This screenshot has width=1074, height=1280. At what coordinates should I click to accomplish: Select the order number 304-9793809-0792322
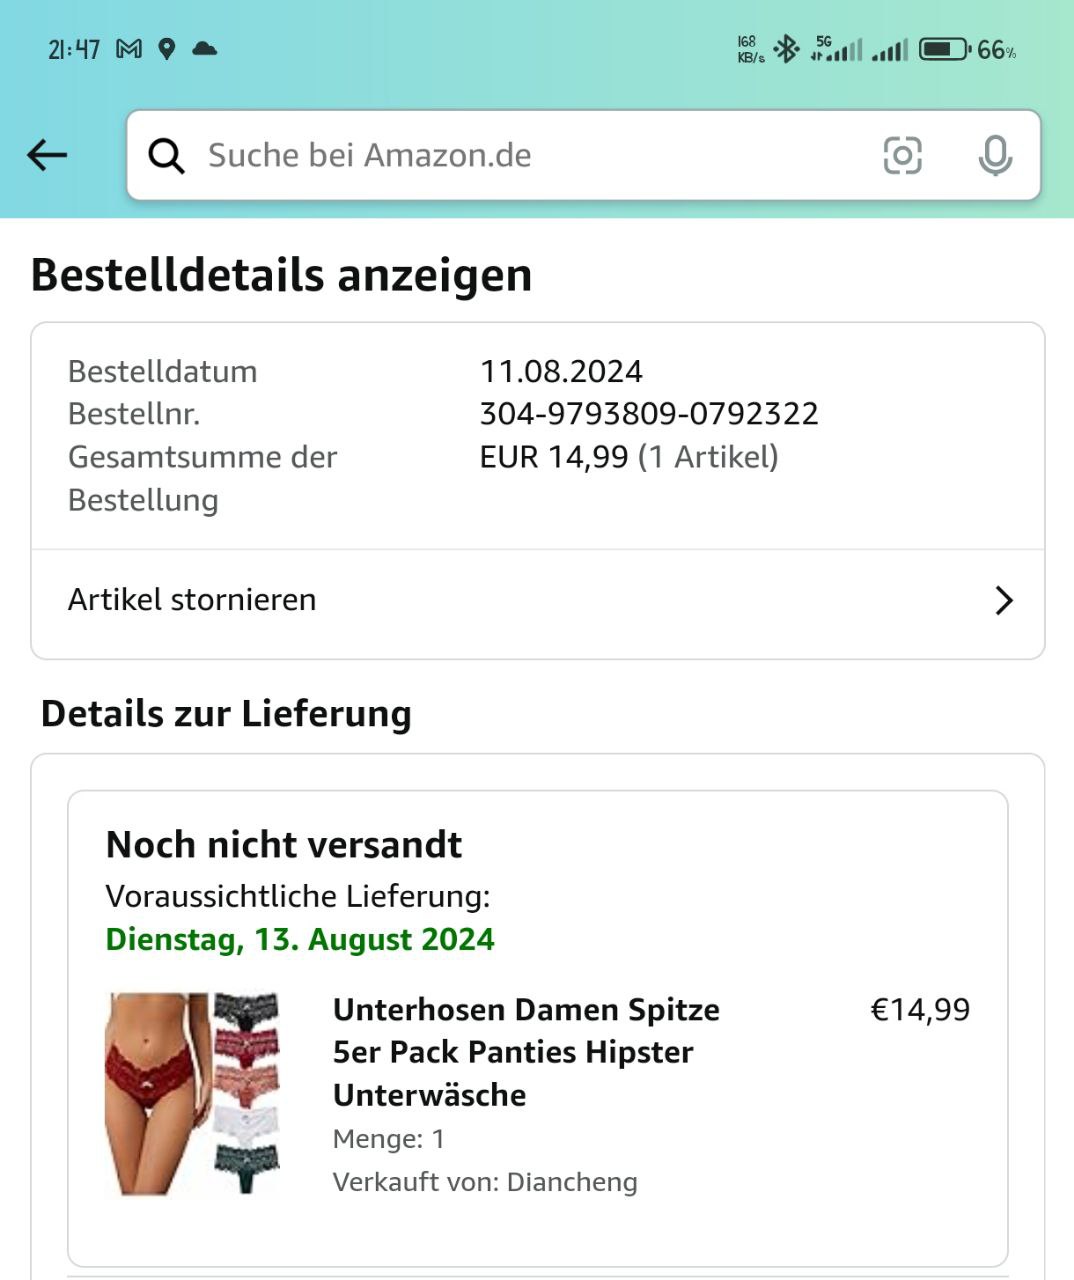click(649, 413)
